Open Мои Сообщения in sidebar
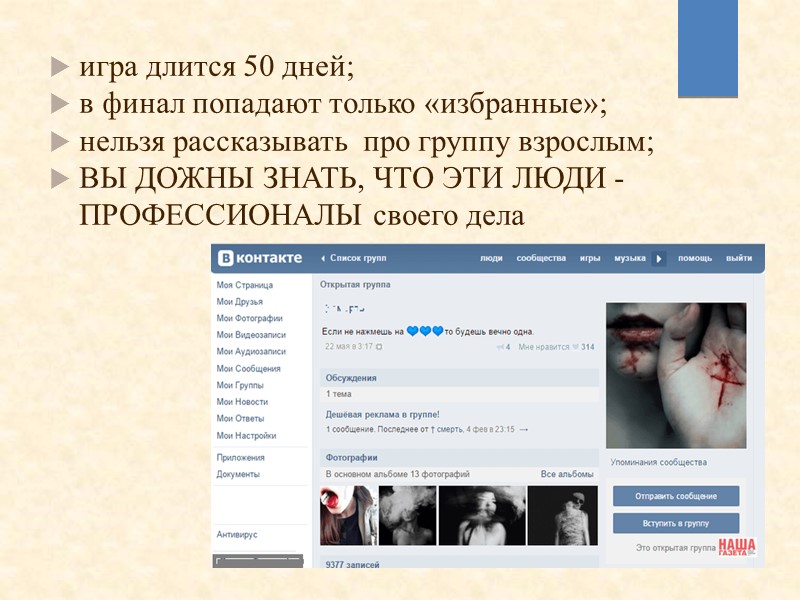Screen dimensions: 800x600 pyautogui.click(x=248, y=368)
